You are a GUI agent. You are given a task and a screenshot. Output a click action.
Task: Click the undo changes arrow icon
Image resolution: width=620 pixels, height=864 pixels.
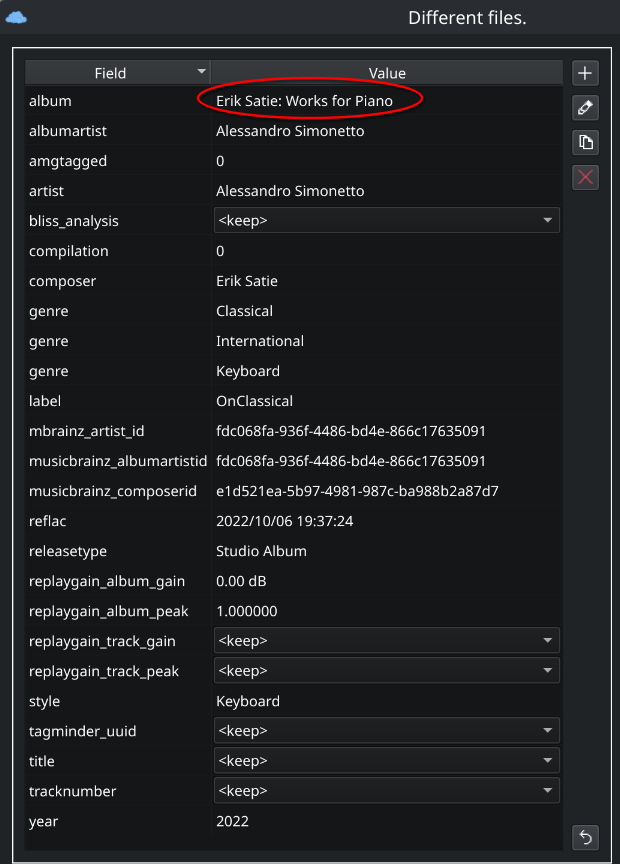(585, 836)
